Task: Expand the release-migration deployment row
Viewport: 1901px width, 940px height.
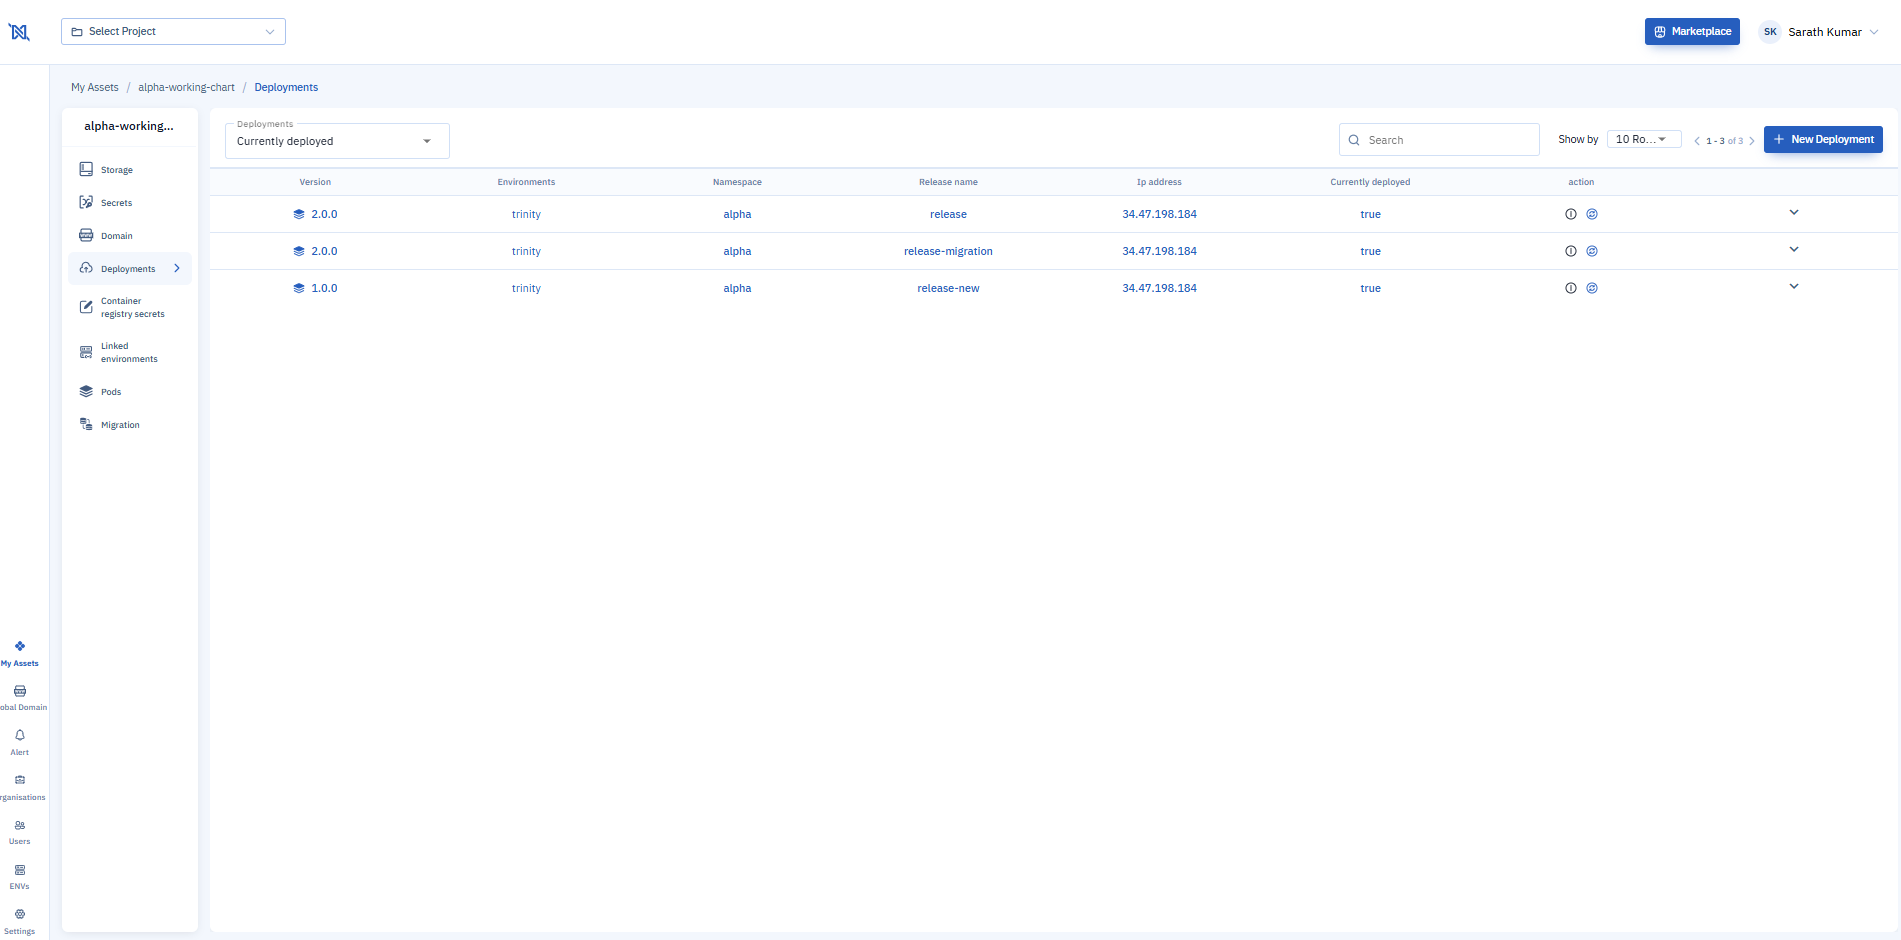Action: point(1794,249)
